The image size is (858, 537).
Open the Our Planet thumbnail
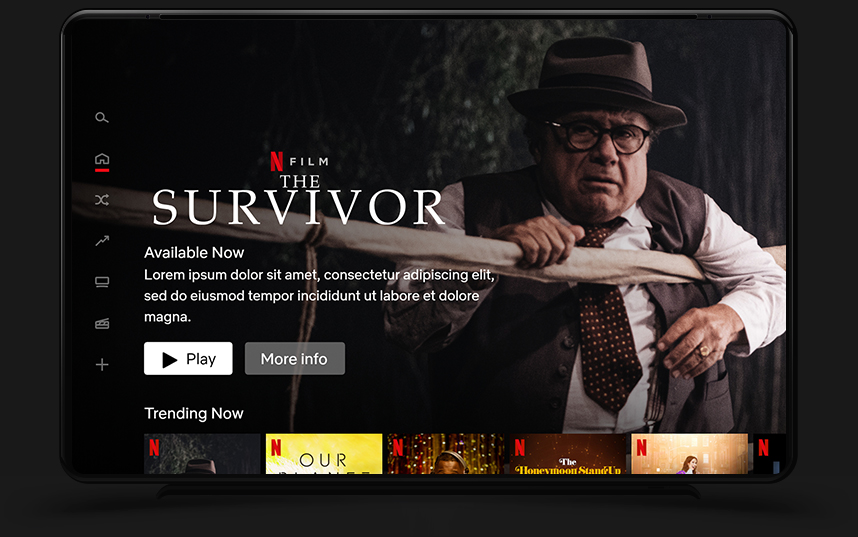coord(324,454)
